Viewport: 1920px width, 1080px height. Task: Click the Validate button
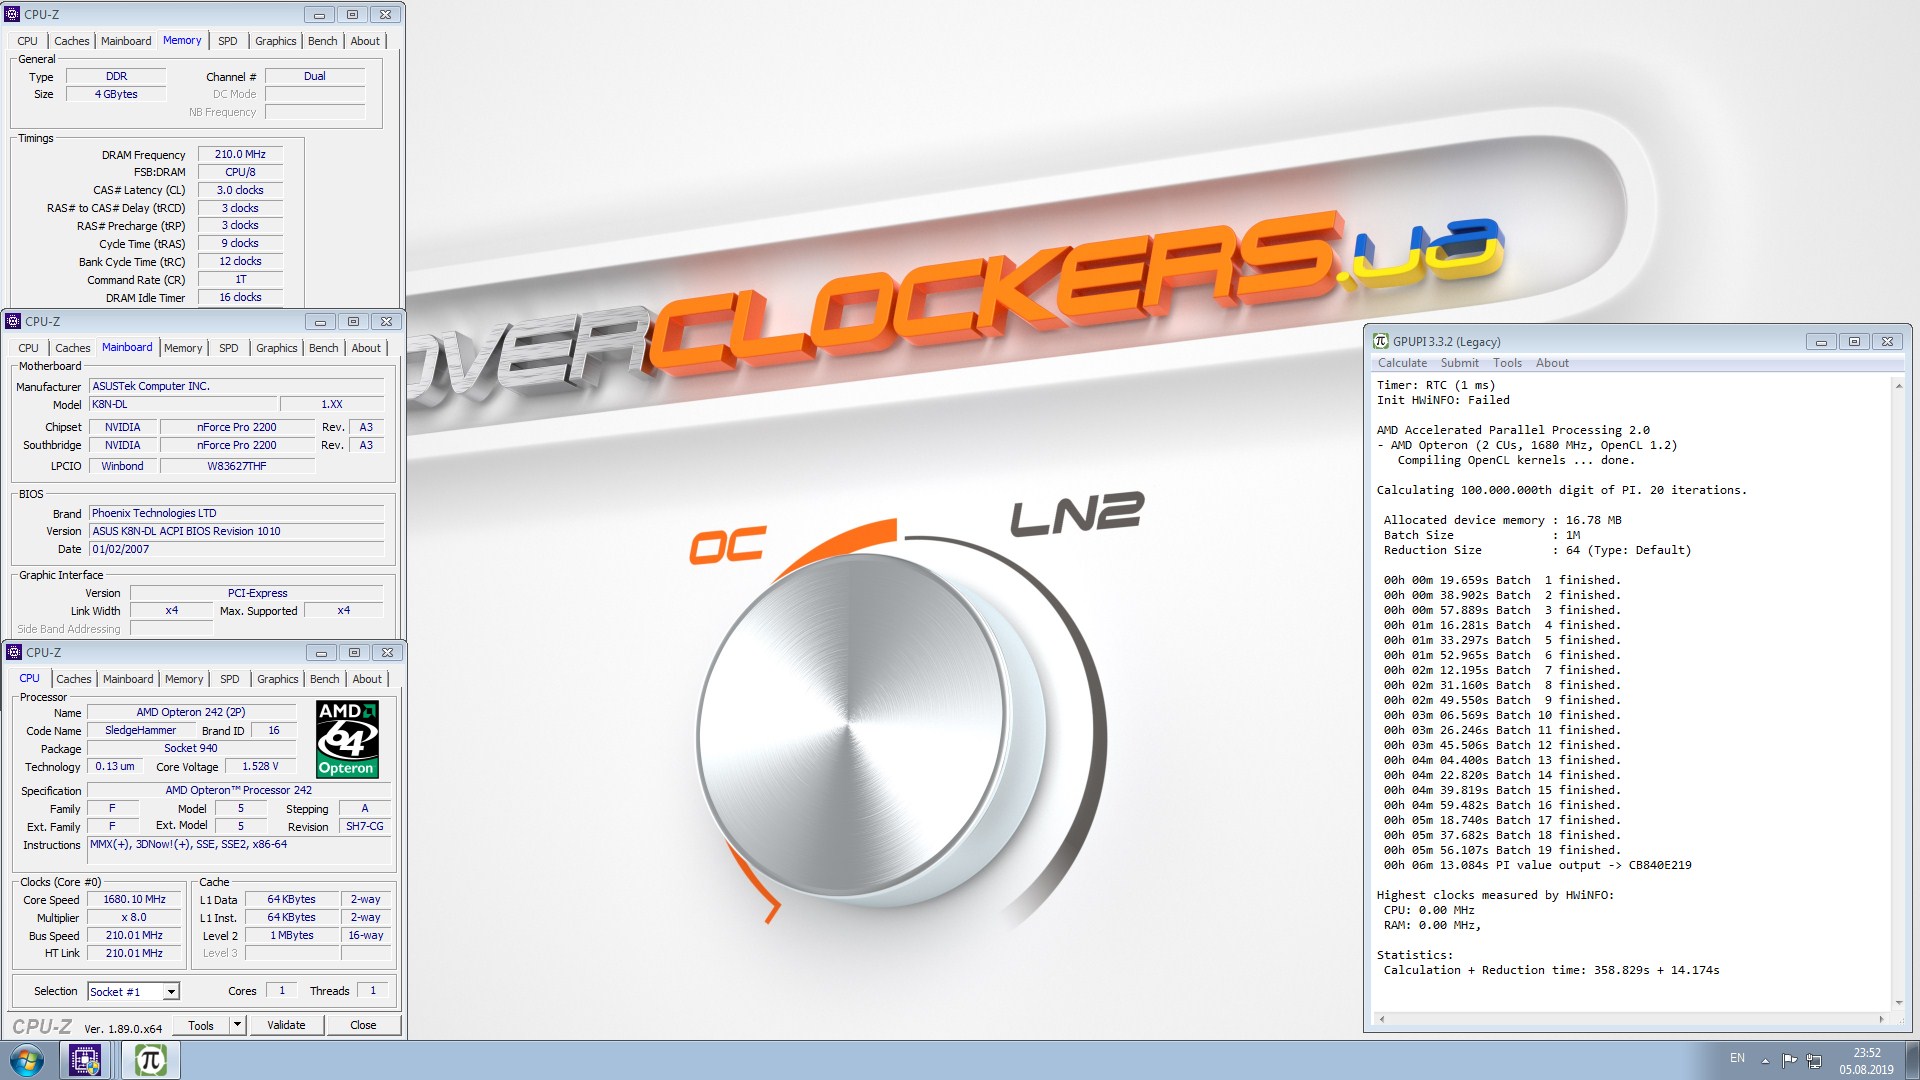286,1025
